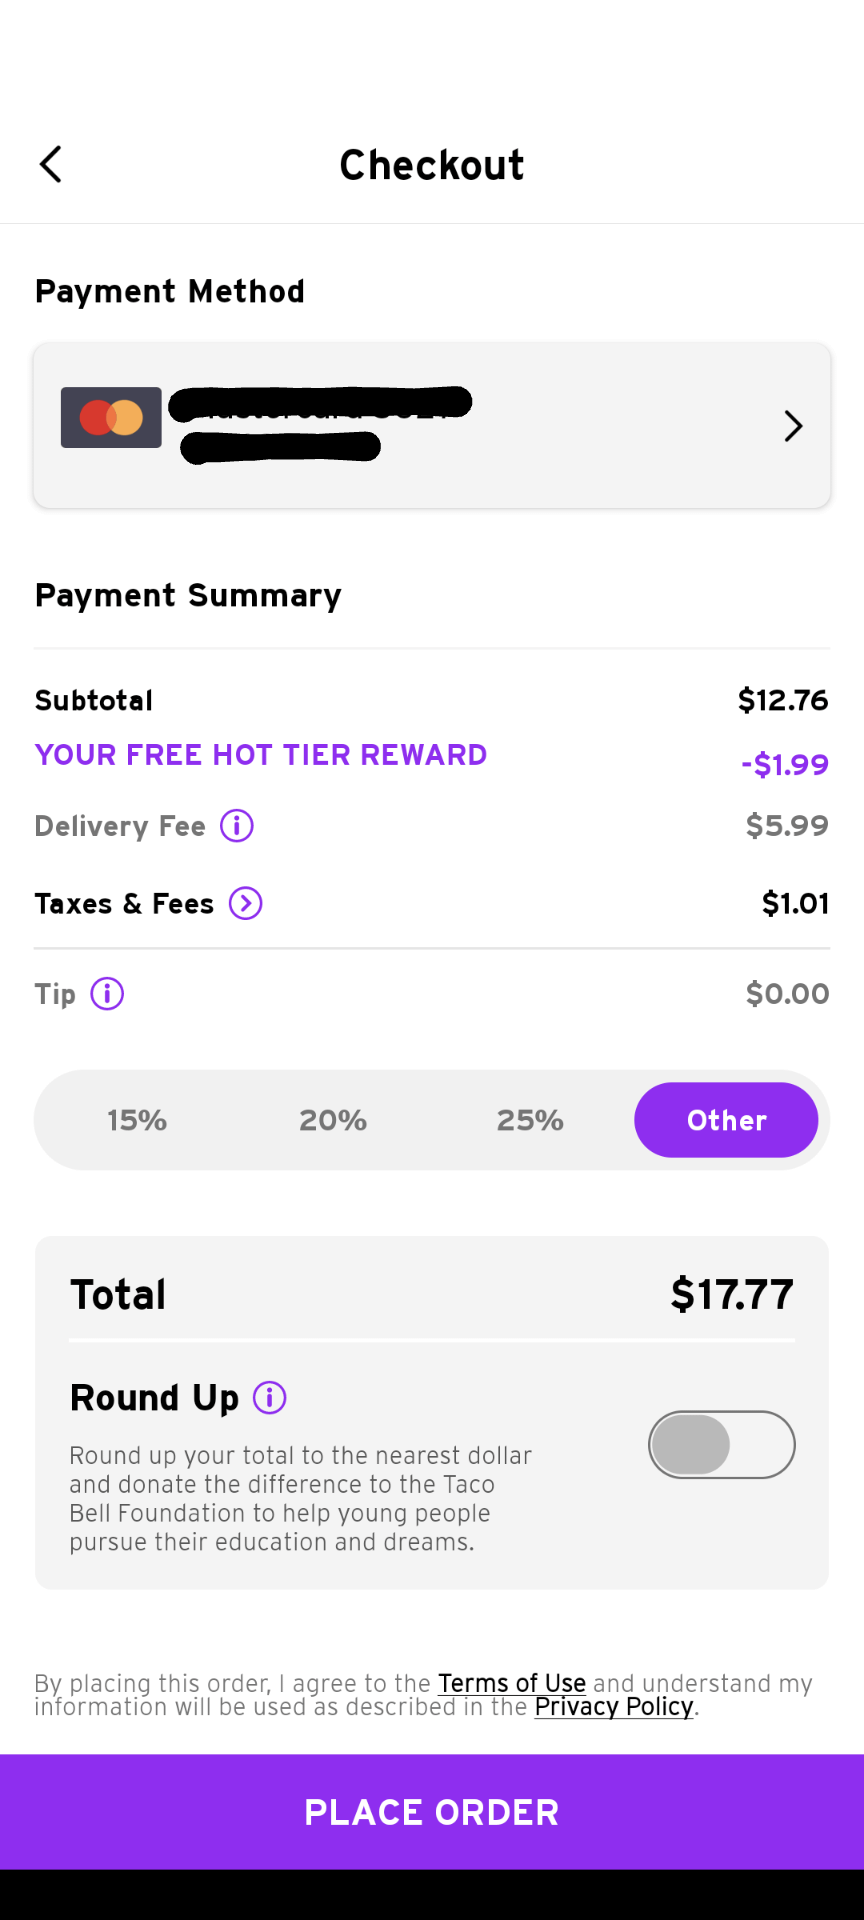Click the Taxes & Fees label

[124, 904]
